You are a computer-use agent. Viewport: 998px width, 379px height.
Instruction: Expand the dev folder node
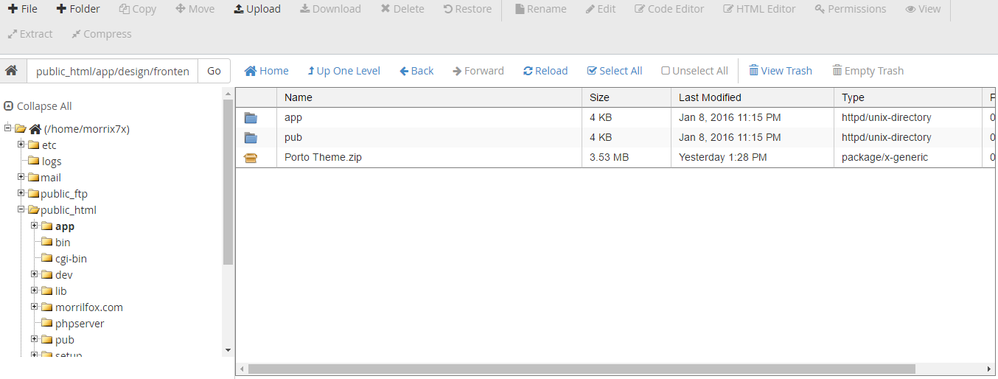click(35, 275)
